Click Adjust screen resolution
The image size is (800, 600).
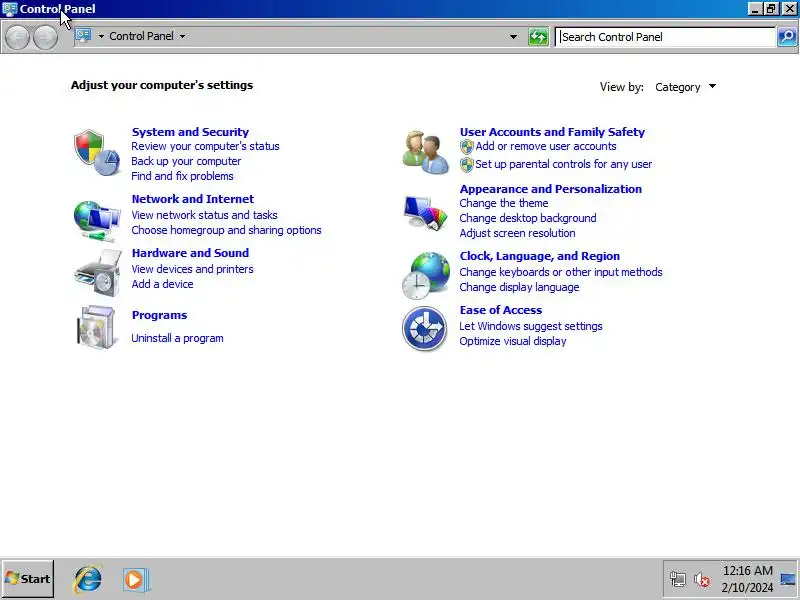point(517,233)
